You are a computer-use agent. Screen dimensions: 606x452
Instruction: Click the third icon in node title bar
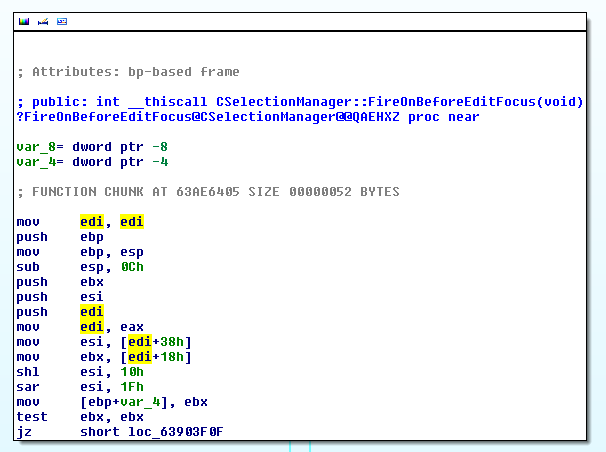[x=62, y=20]
